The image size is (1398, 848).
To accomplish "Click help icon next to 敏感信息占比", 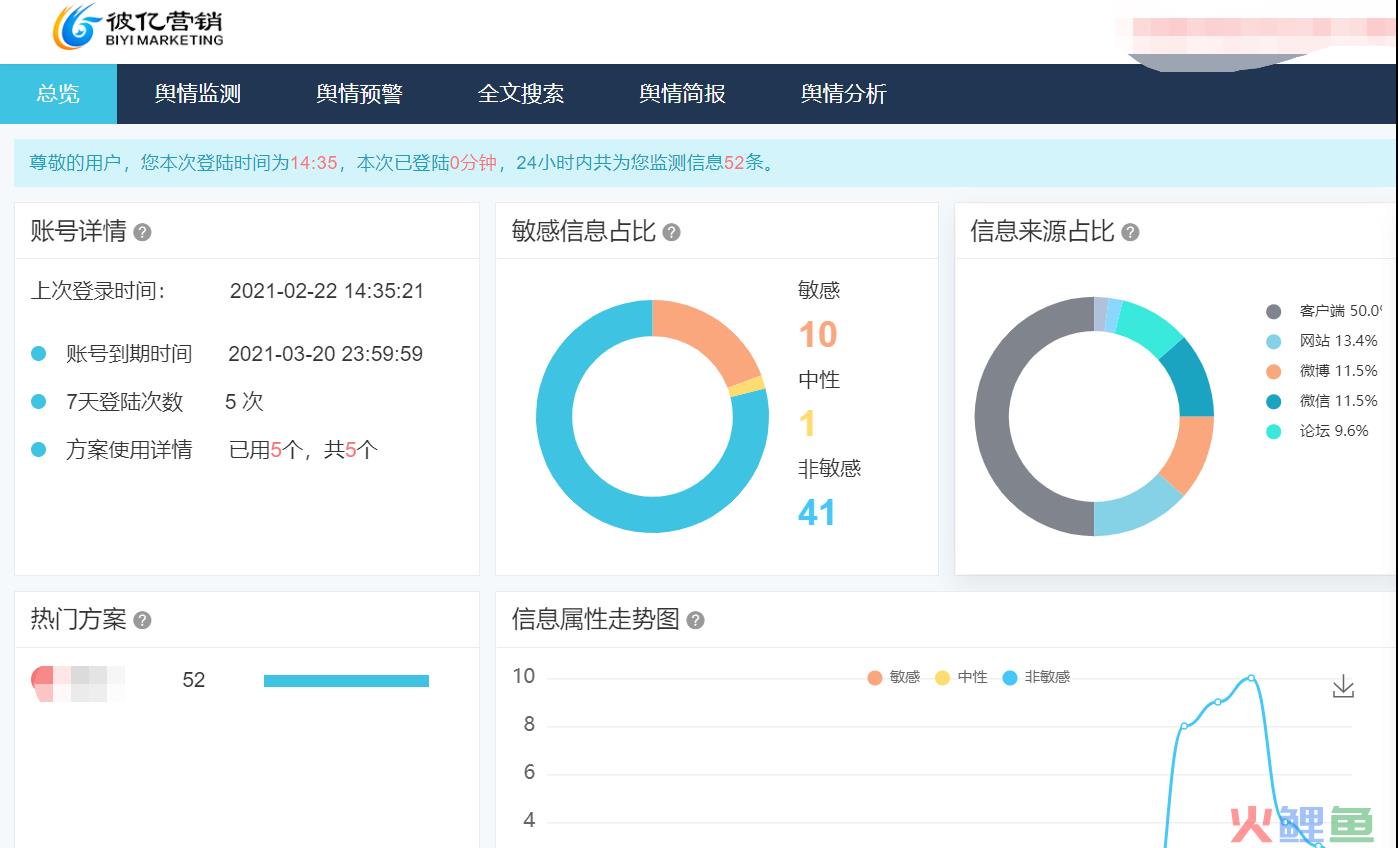I will (671, 232).
